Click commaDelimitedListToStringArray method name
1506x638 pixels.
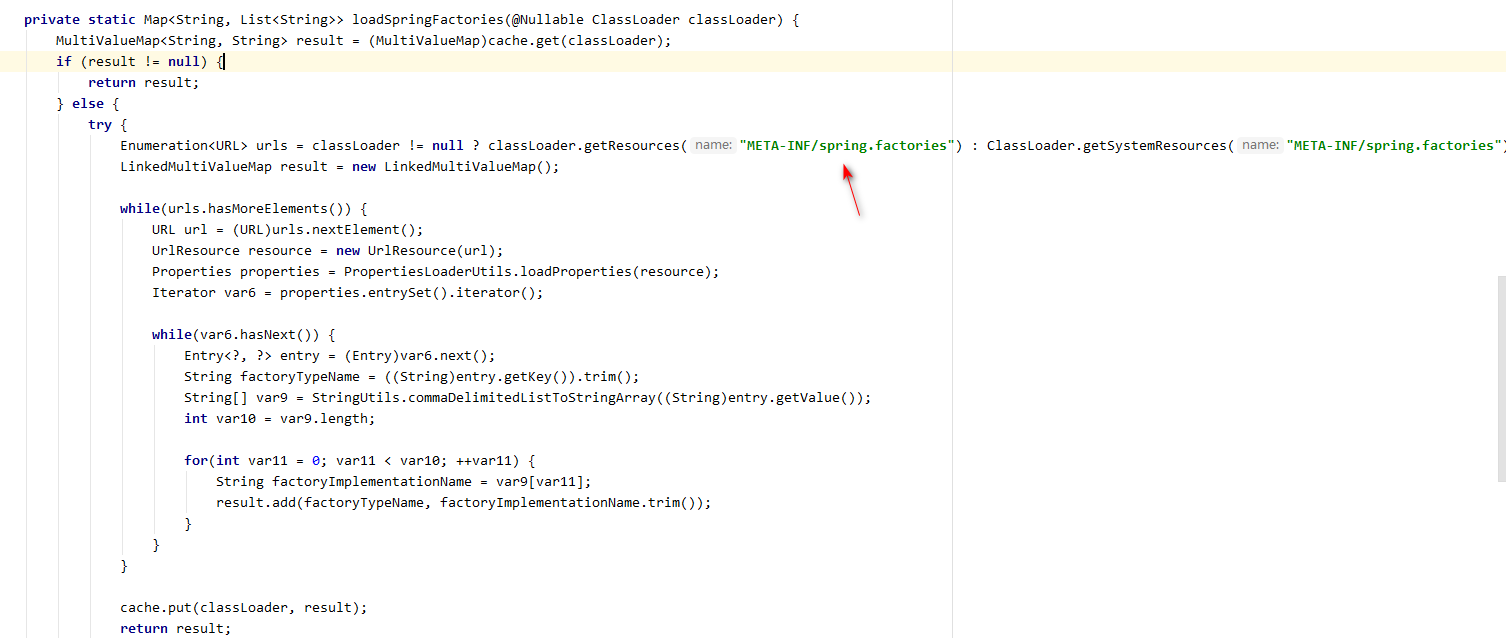tap(528, 397)
